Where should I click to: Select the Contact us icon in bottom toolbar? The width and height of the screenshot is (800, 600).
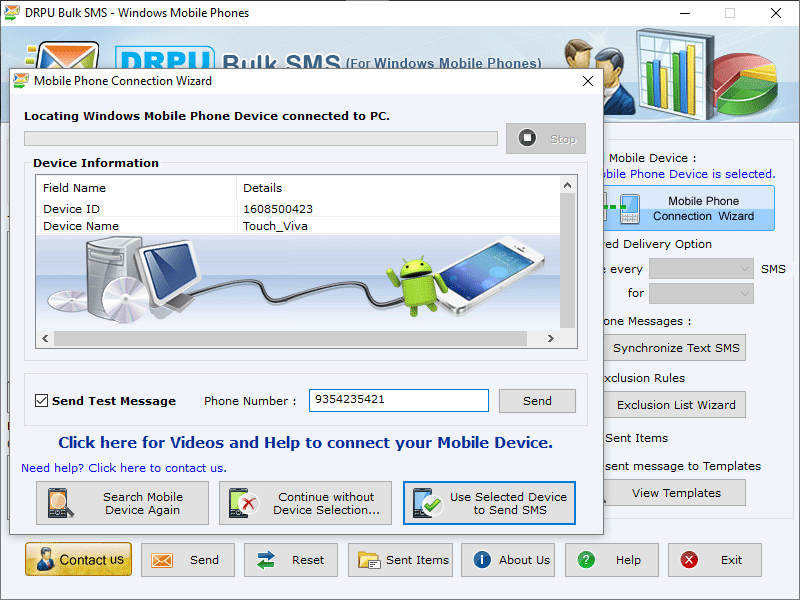coord(45,560)
